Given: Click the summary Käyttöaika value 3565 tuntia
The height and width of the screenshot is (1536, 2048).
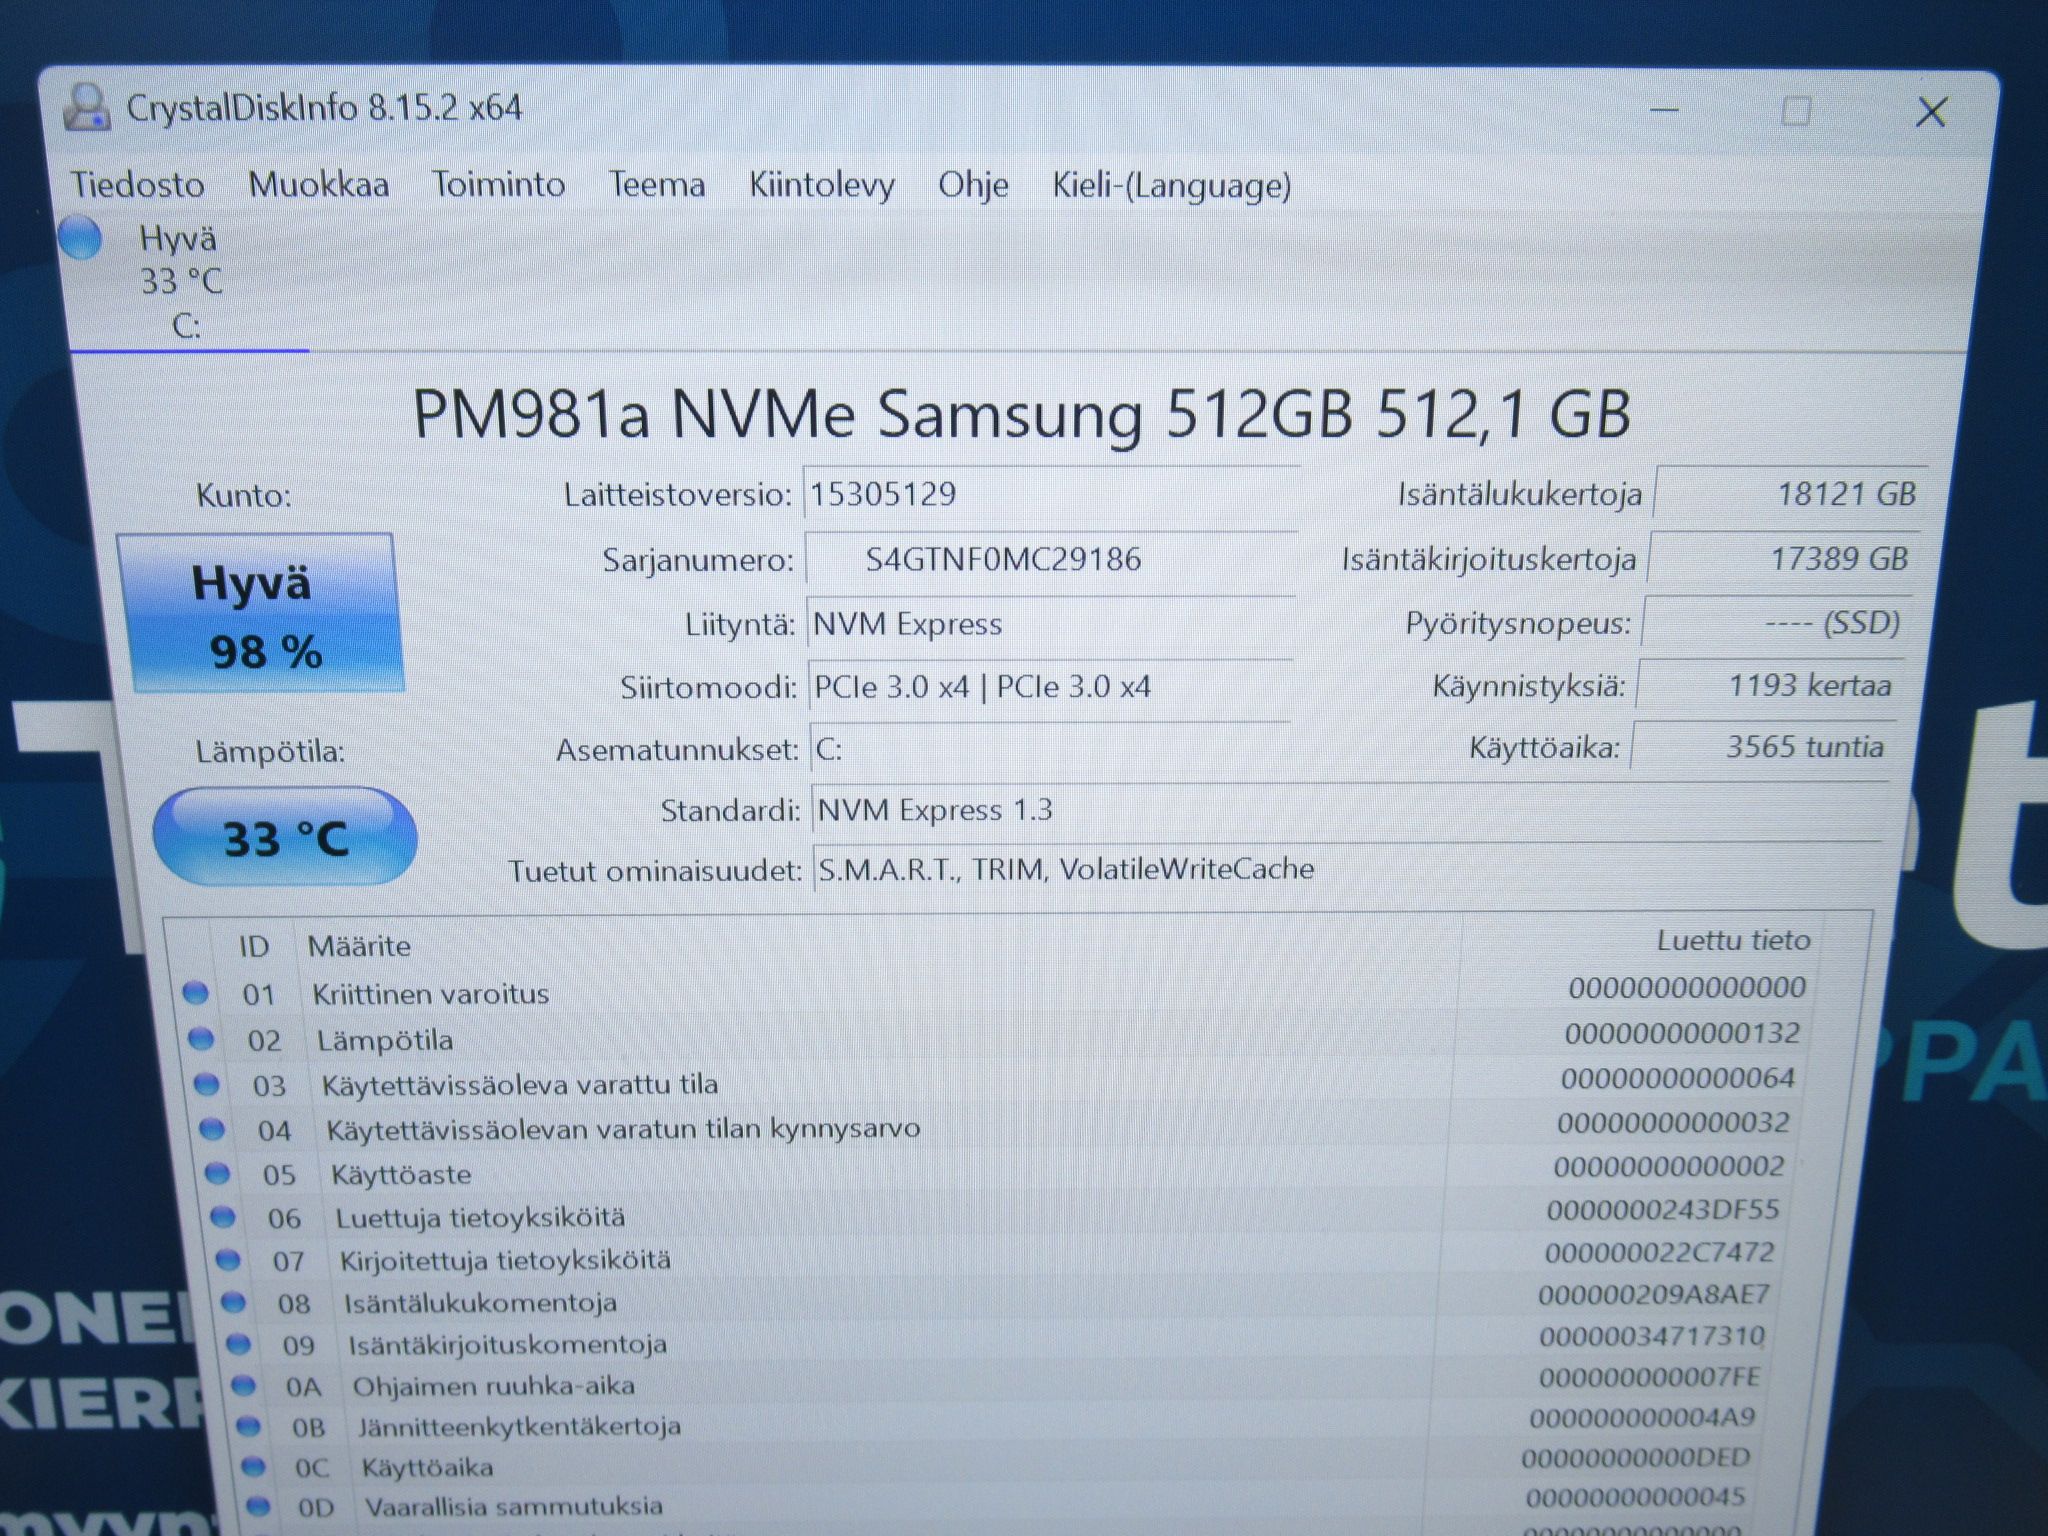Looking at the screenshot, I should point(1762,747).
